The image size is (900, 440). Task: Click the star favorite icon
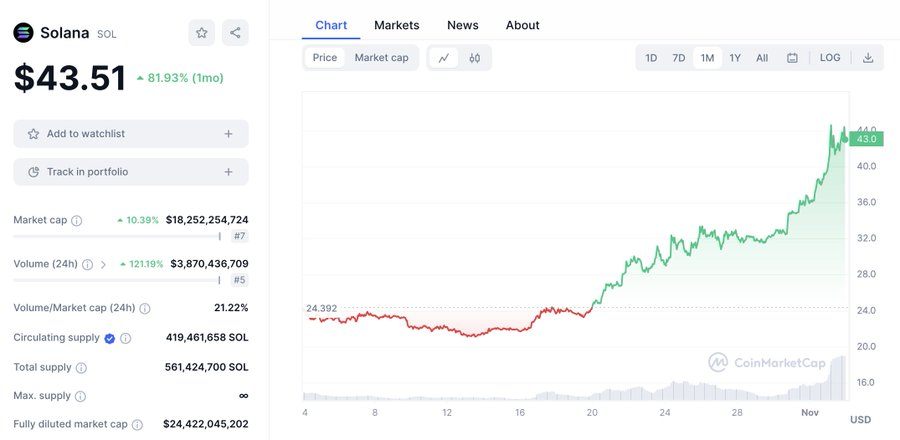[201, 33]
